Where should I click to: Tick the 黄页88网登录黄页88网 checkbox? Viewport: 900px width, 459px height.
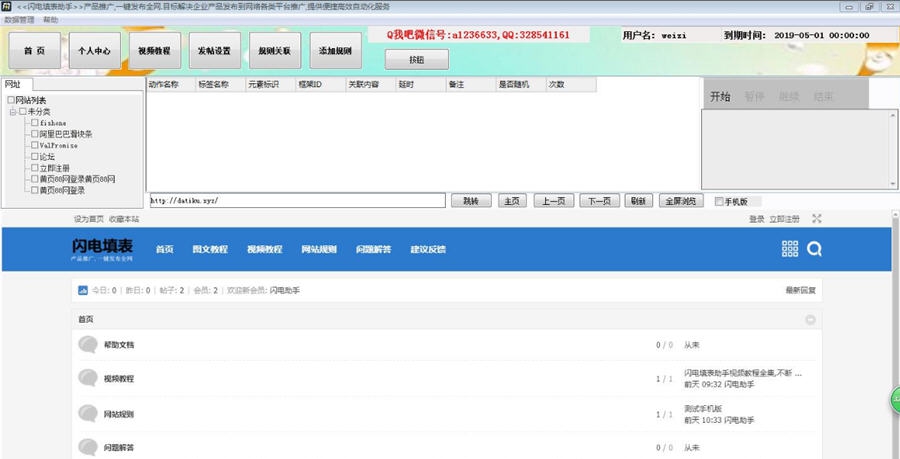coord(35,178)
